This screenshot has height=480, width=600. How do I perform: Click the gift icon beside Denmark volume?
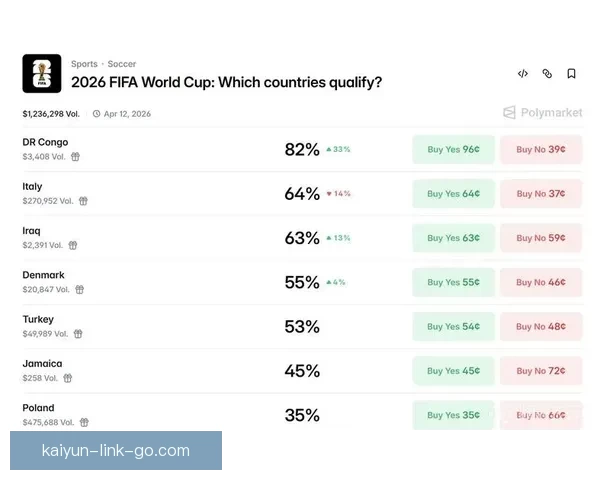click(x=80, y=290)
